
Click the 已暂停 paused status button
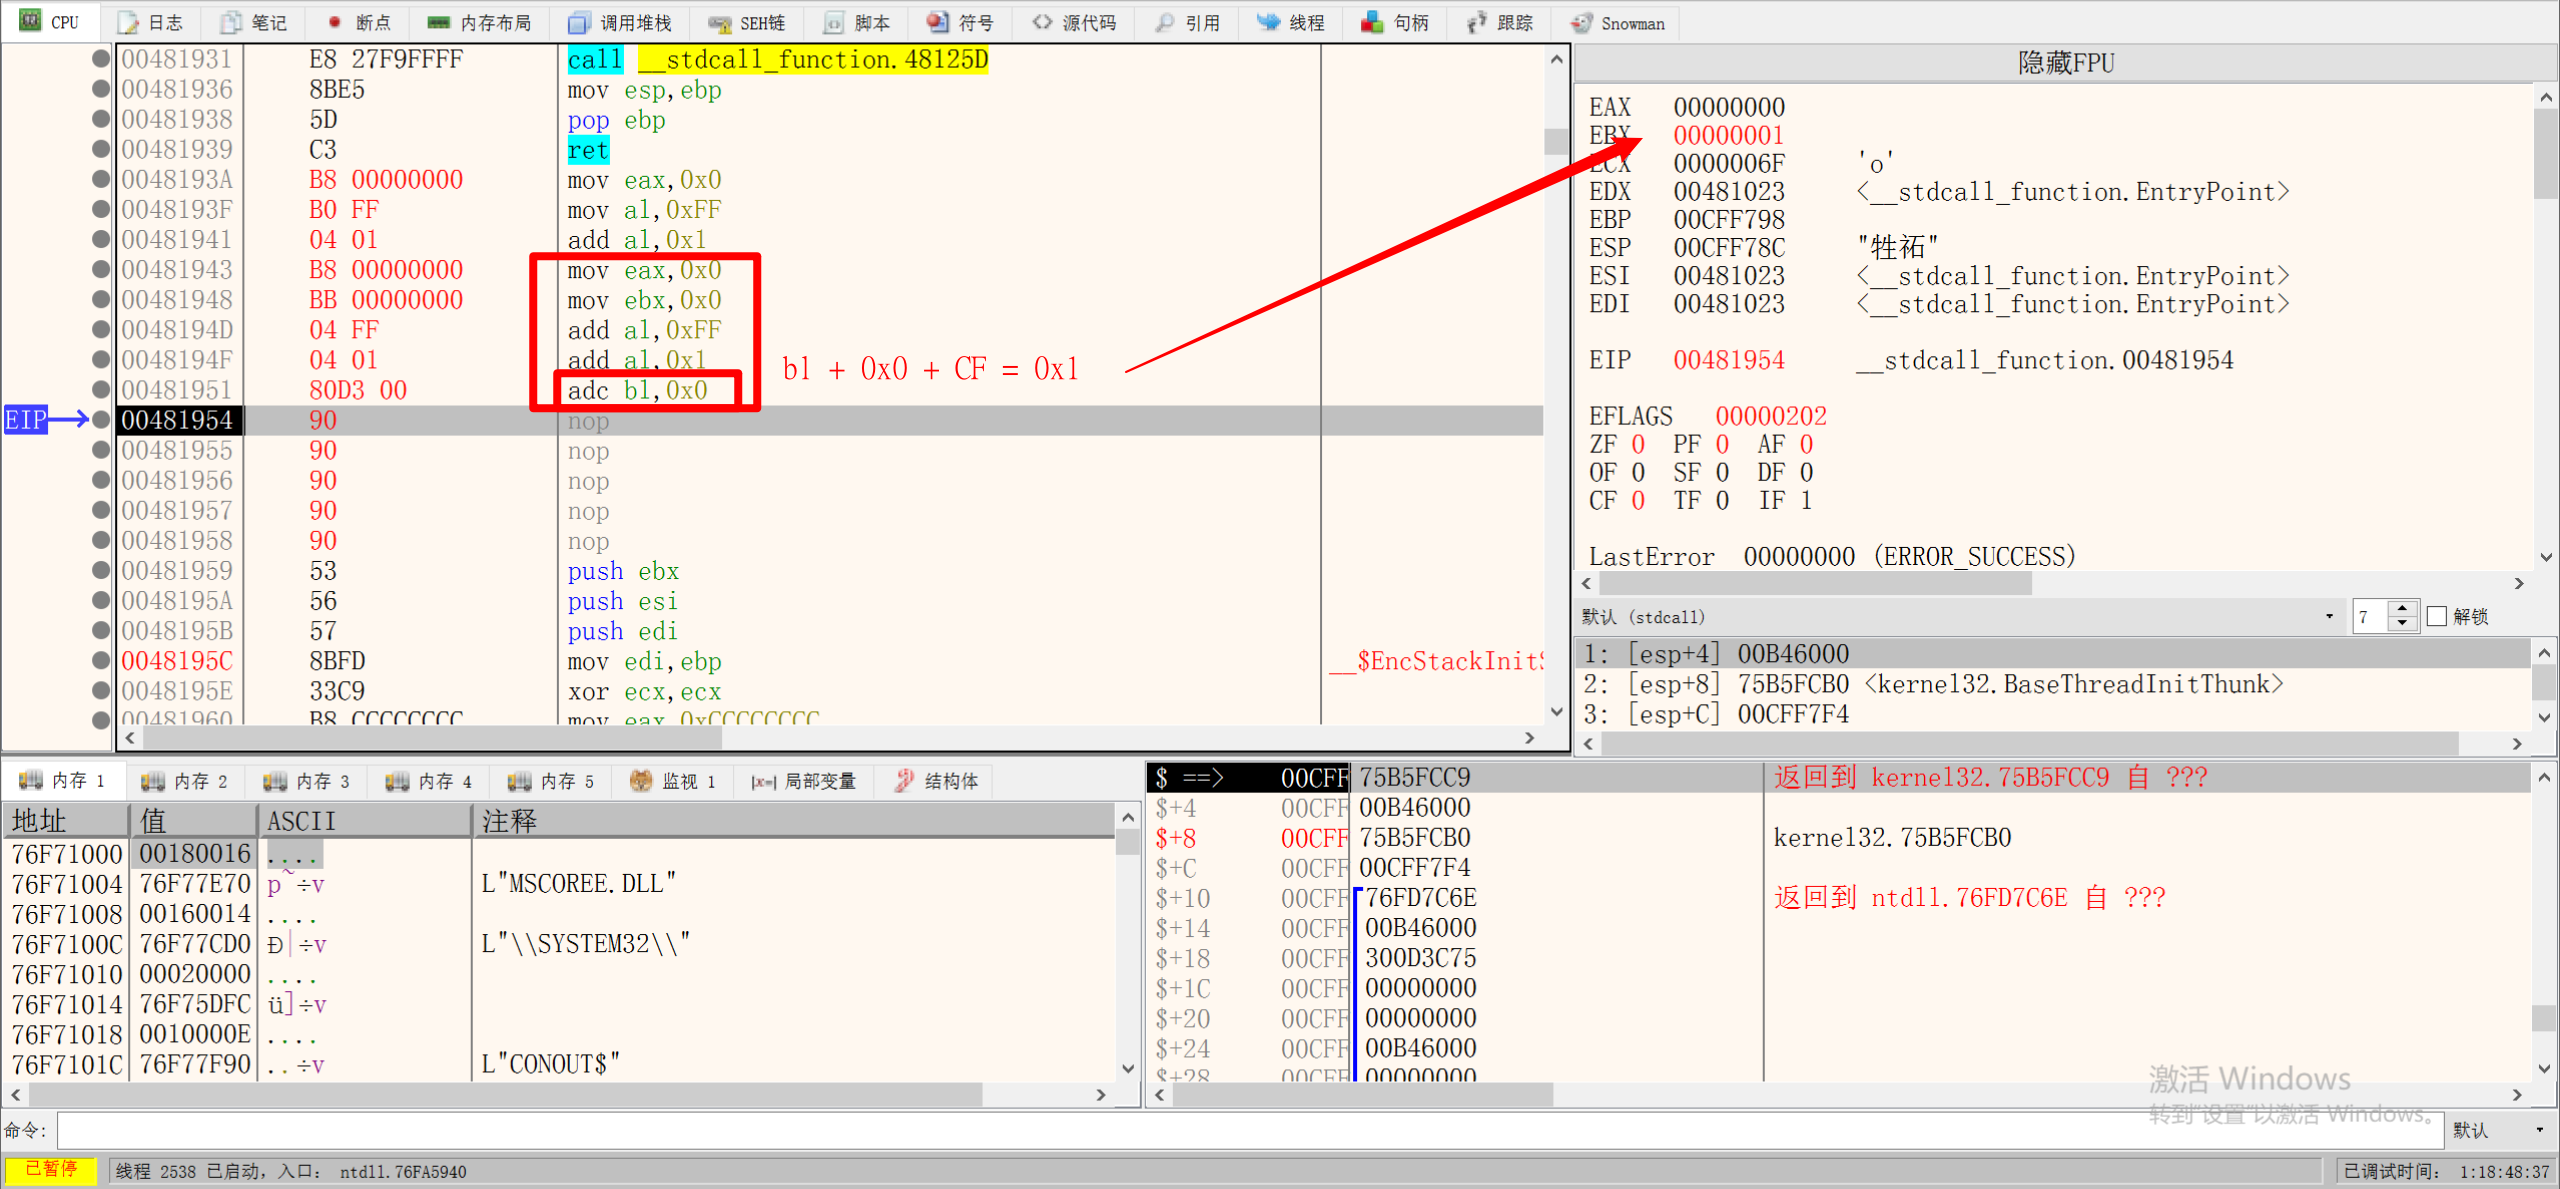(x=51, y=1169)
